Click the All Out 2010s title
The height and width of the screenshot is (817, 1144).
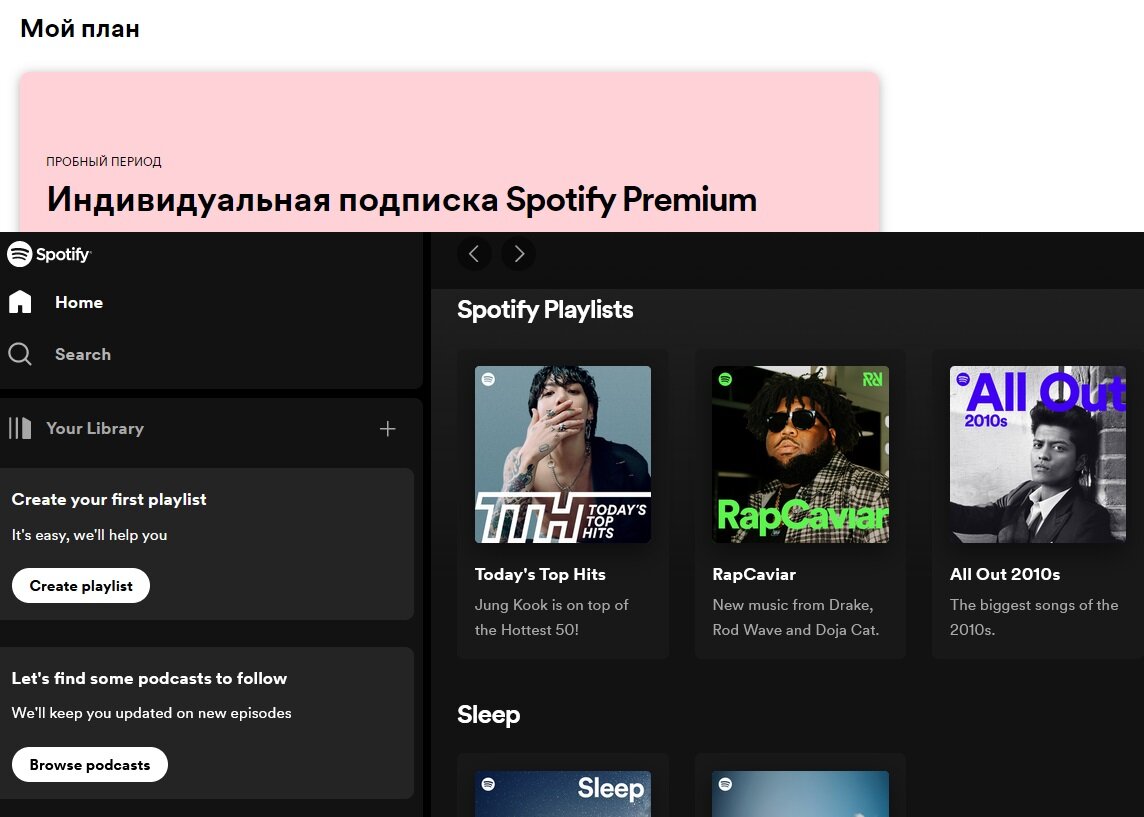(x=1005, y=574)
